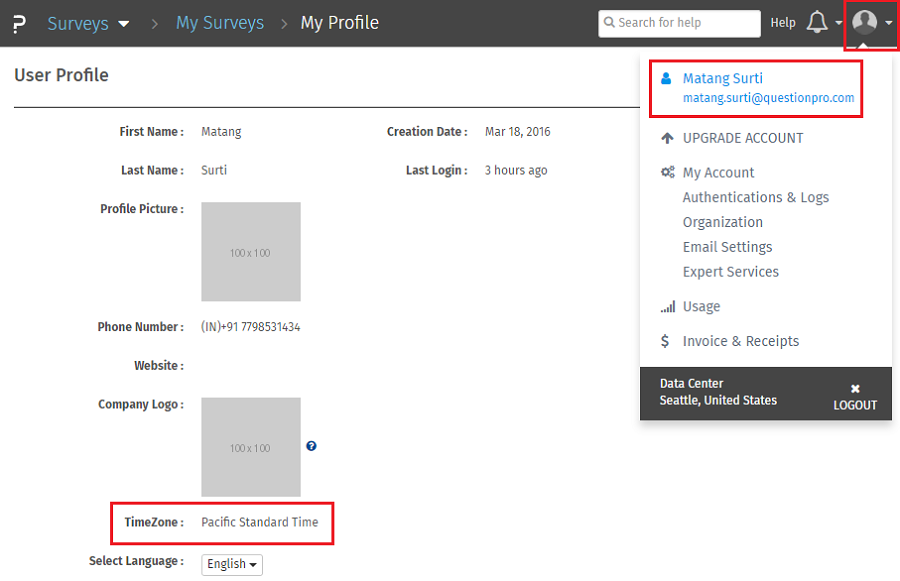
Task: Click the dollar icon beside Invoice & Receipts
Action: (x=665, y=341)
